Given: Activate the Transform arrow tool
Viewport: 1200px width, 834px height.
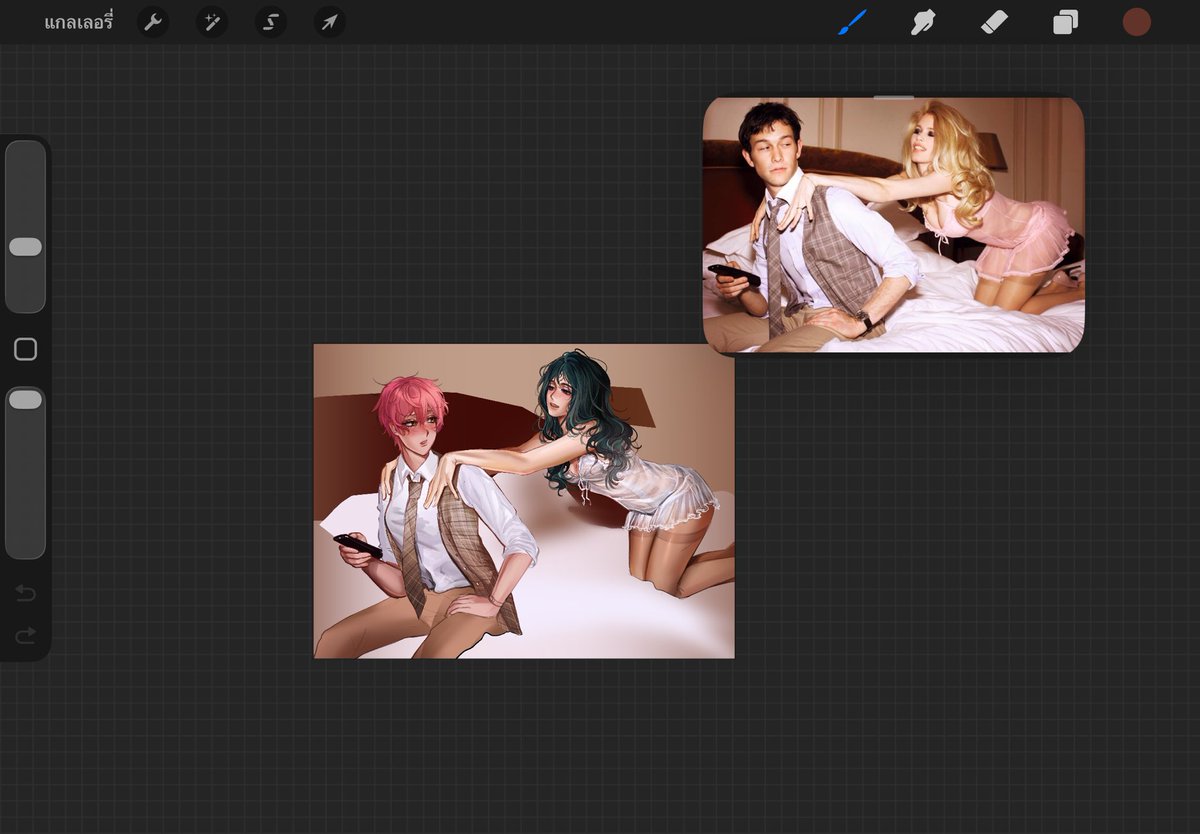Looking at the screenshot, I should 329,22.
